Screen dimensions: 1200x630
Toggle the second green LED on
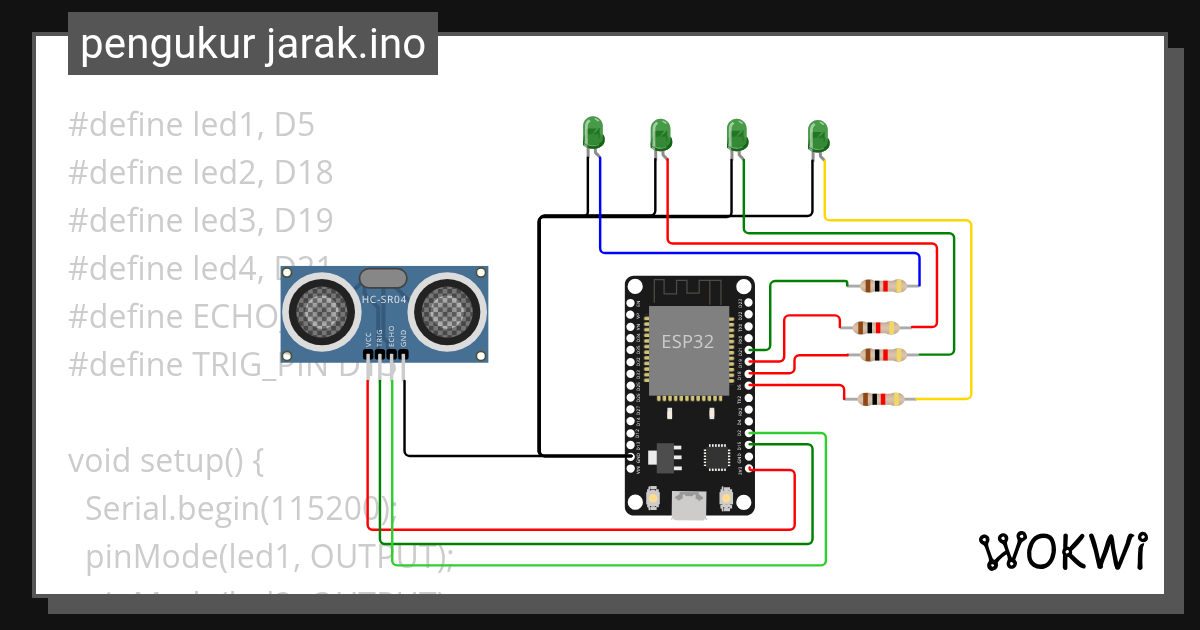[660, 132]
